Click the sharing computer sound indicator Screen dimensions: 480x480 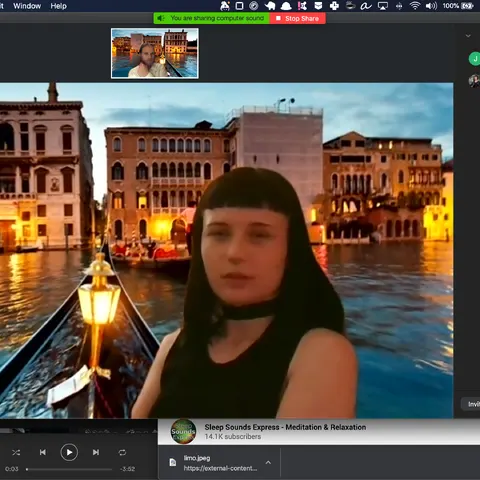click(x=211, y=18)
